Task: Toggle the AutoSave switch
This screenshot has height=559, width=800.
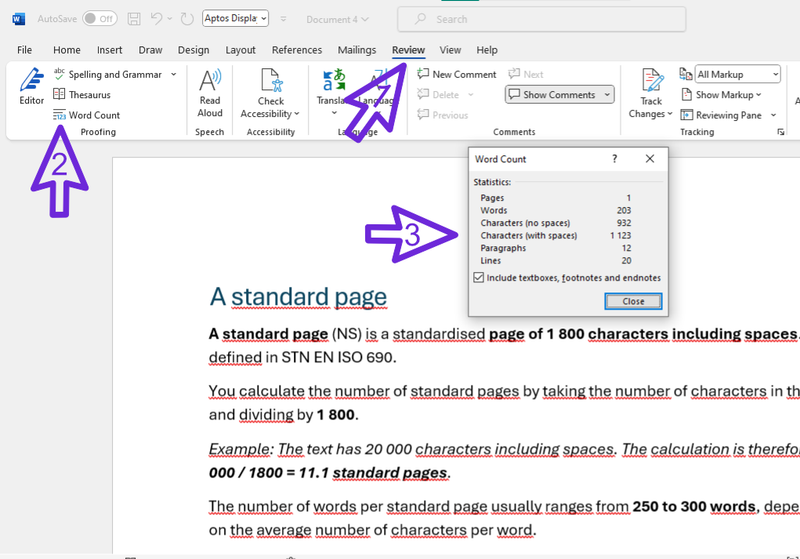Action: tap(99, 19)
